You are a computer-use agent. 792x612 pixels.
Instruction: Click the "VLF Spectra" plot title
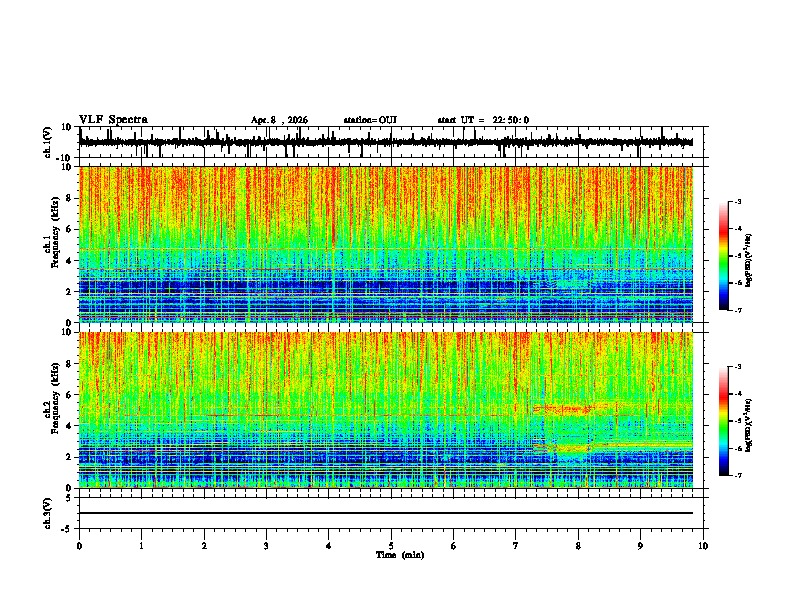113,120
